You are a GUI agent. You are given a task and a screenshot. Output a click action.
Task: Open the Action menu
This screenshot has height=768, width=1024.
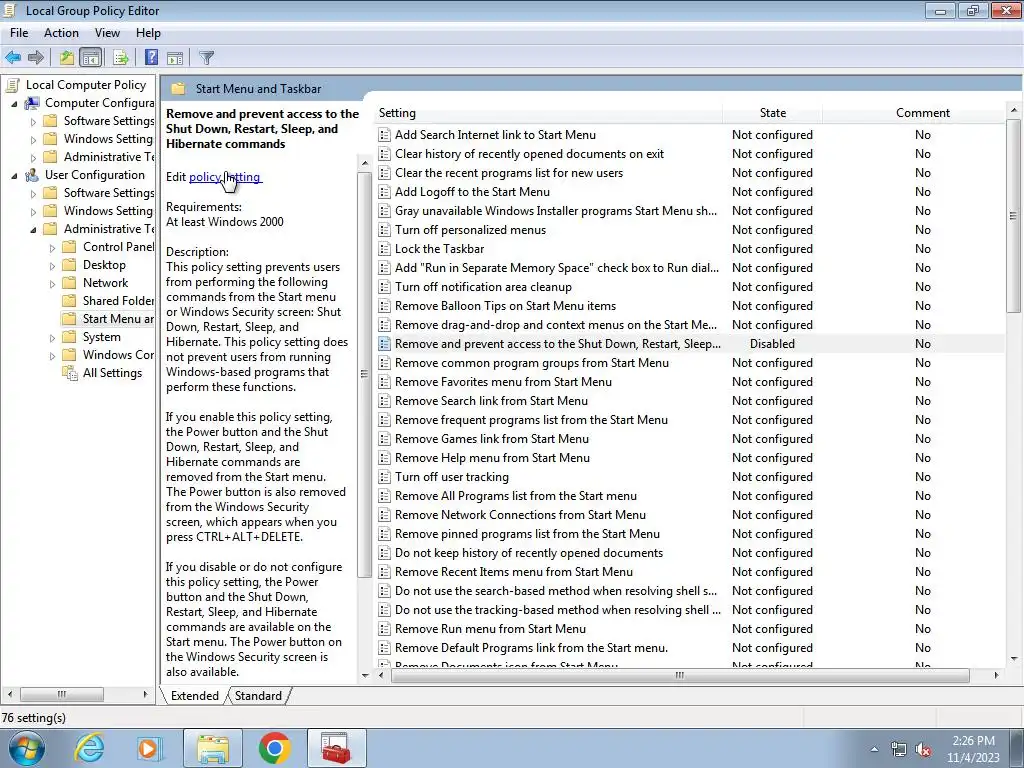61,33
